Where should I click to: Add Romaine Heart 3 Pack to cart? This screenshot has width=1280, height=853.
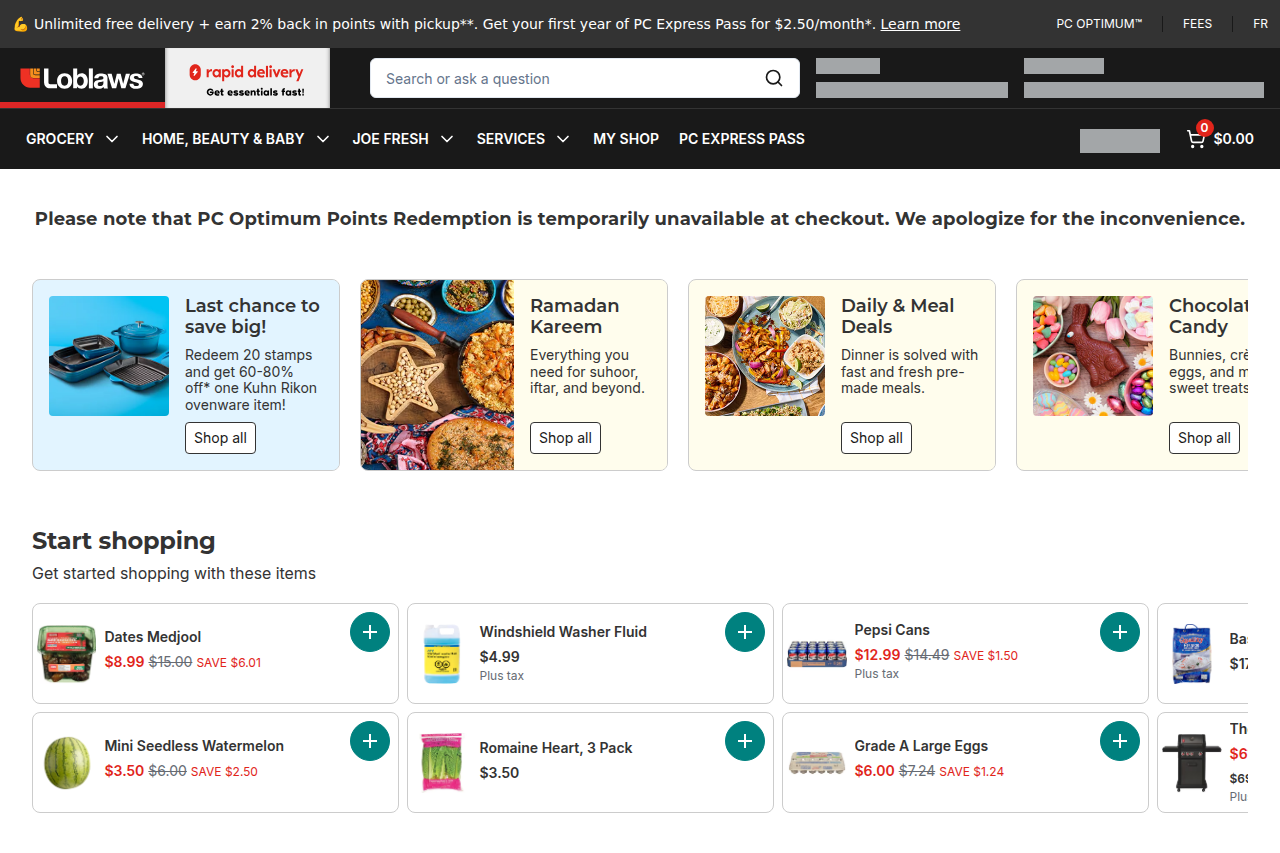point(744,740)
